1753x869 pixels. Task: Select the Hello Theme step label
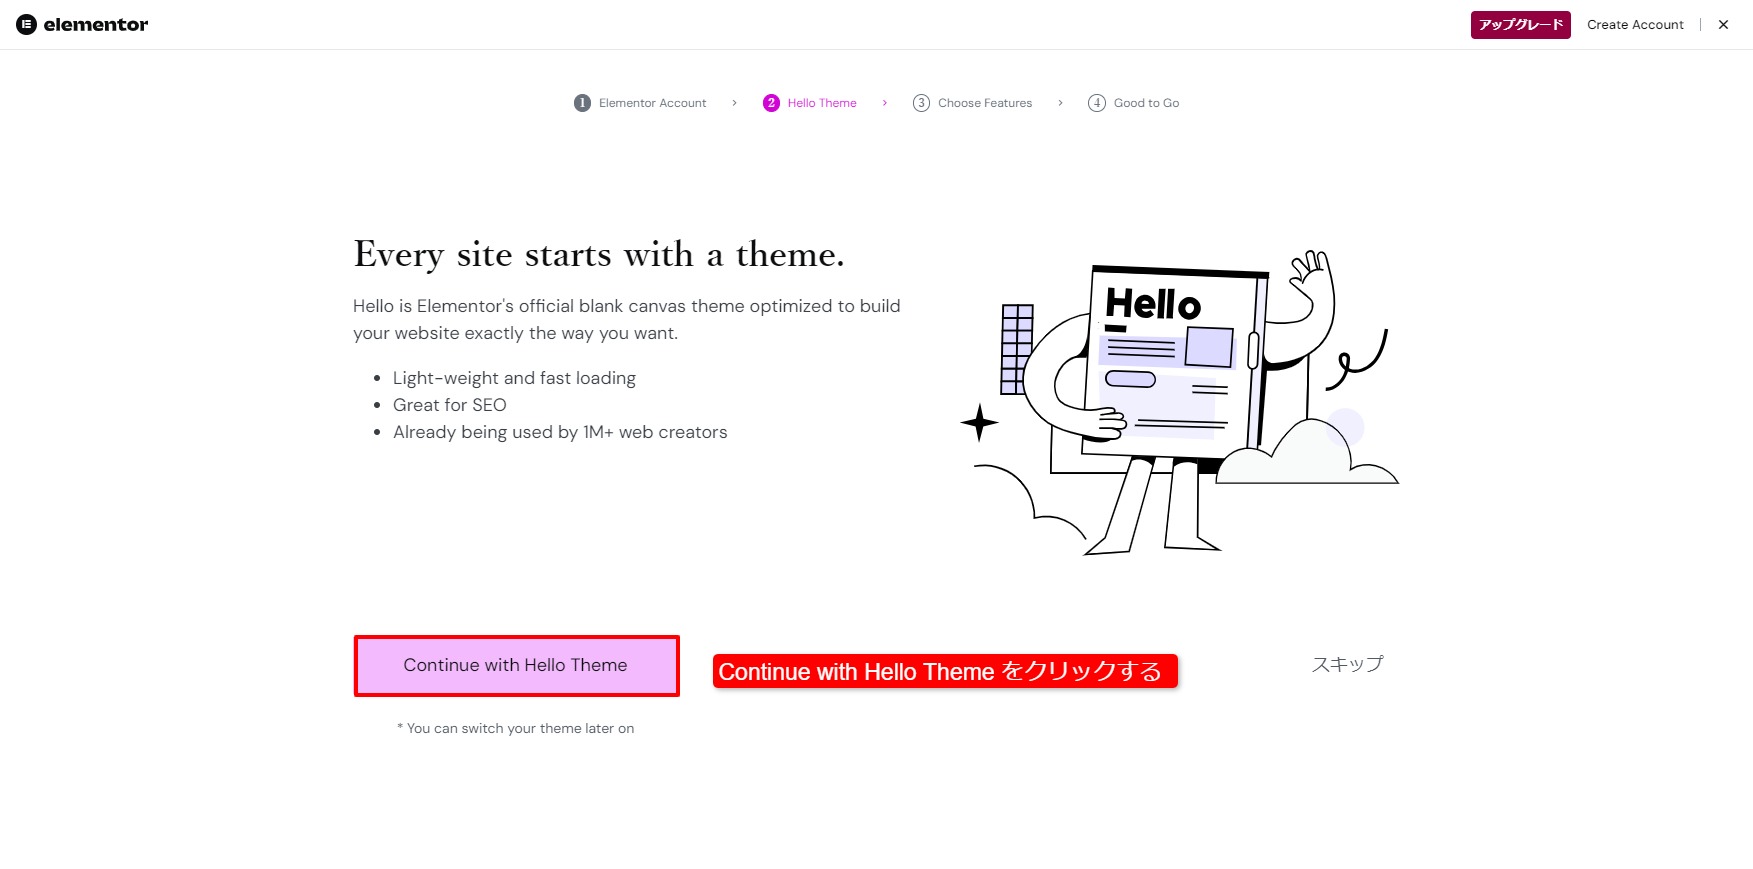[x=822, y=103]
